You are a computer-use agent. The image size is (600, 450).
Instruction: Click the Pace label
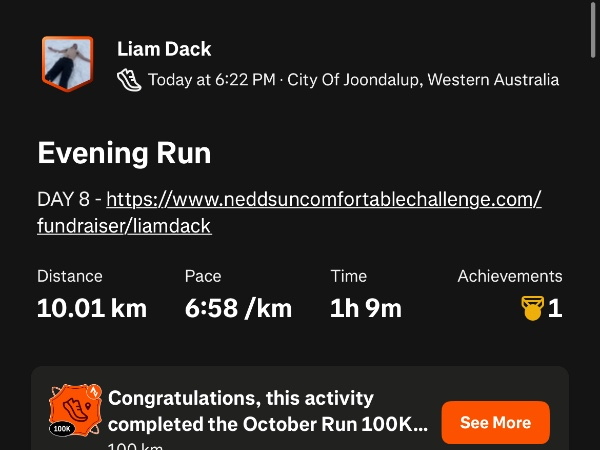click(203, 276)
